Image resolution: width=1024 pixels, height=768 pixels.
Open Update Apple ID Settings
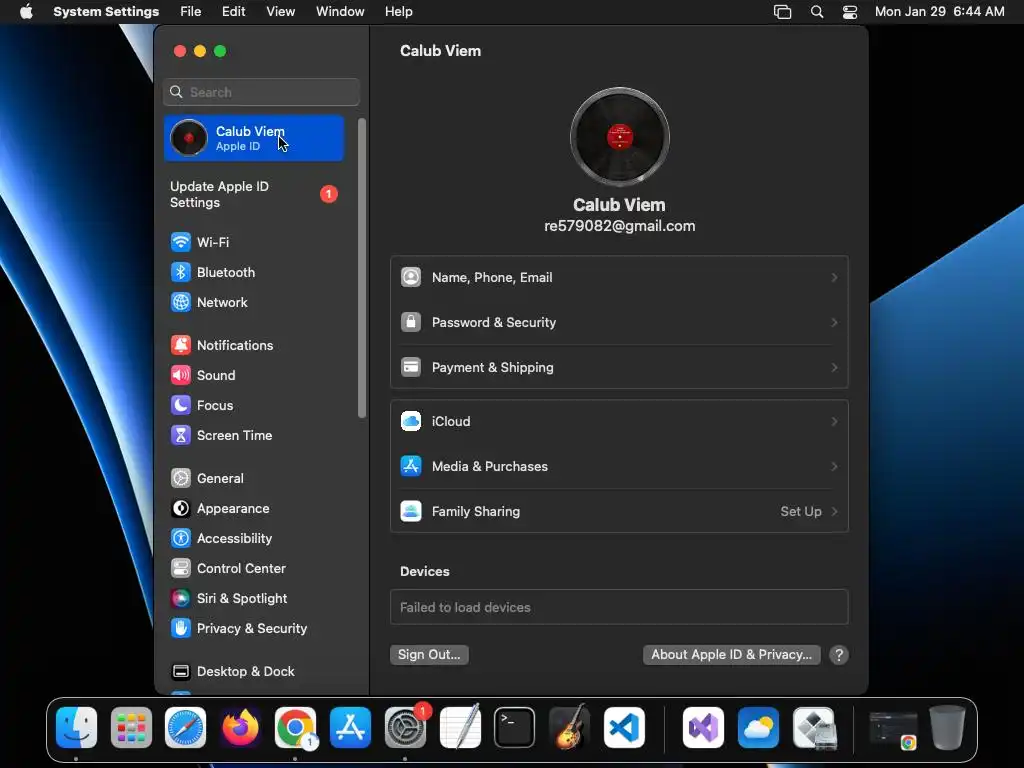tap(254, 195)
